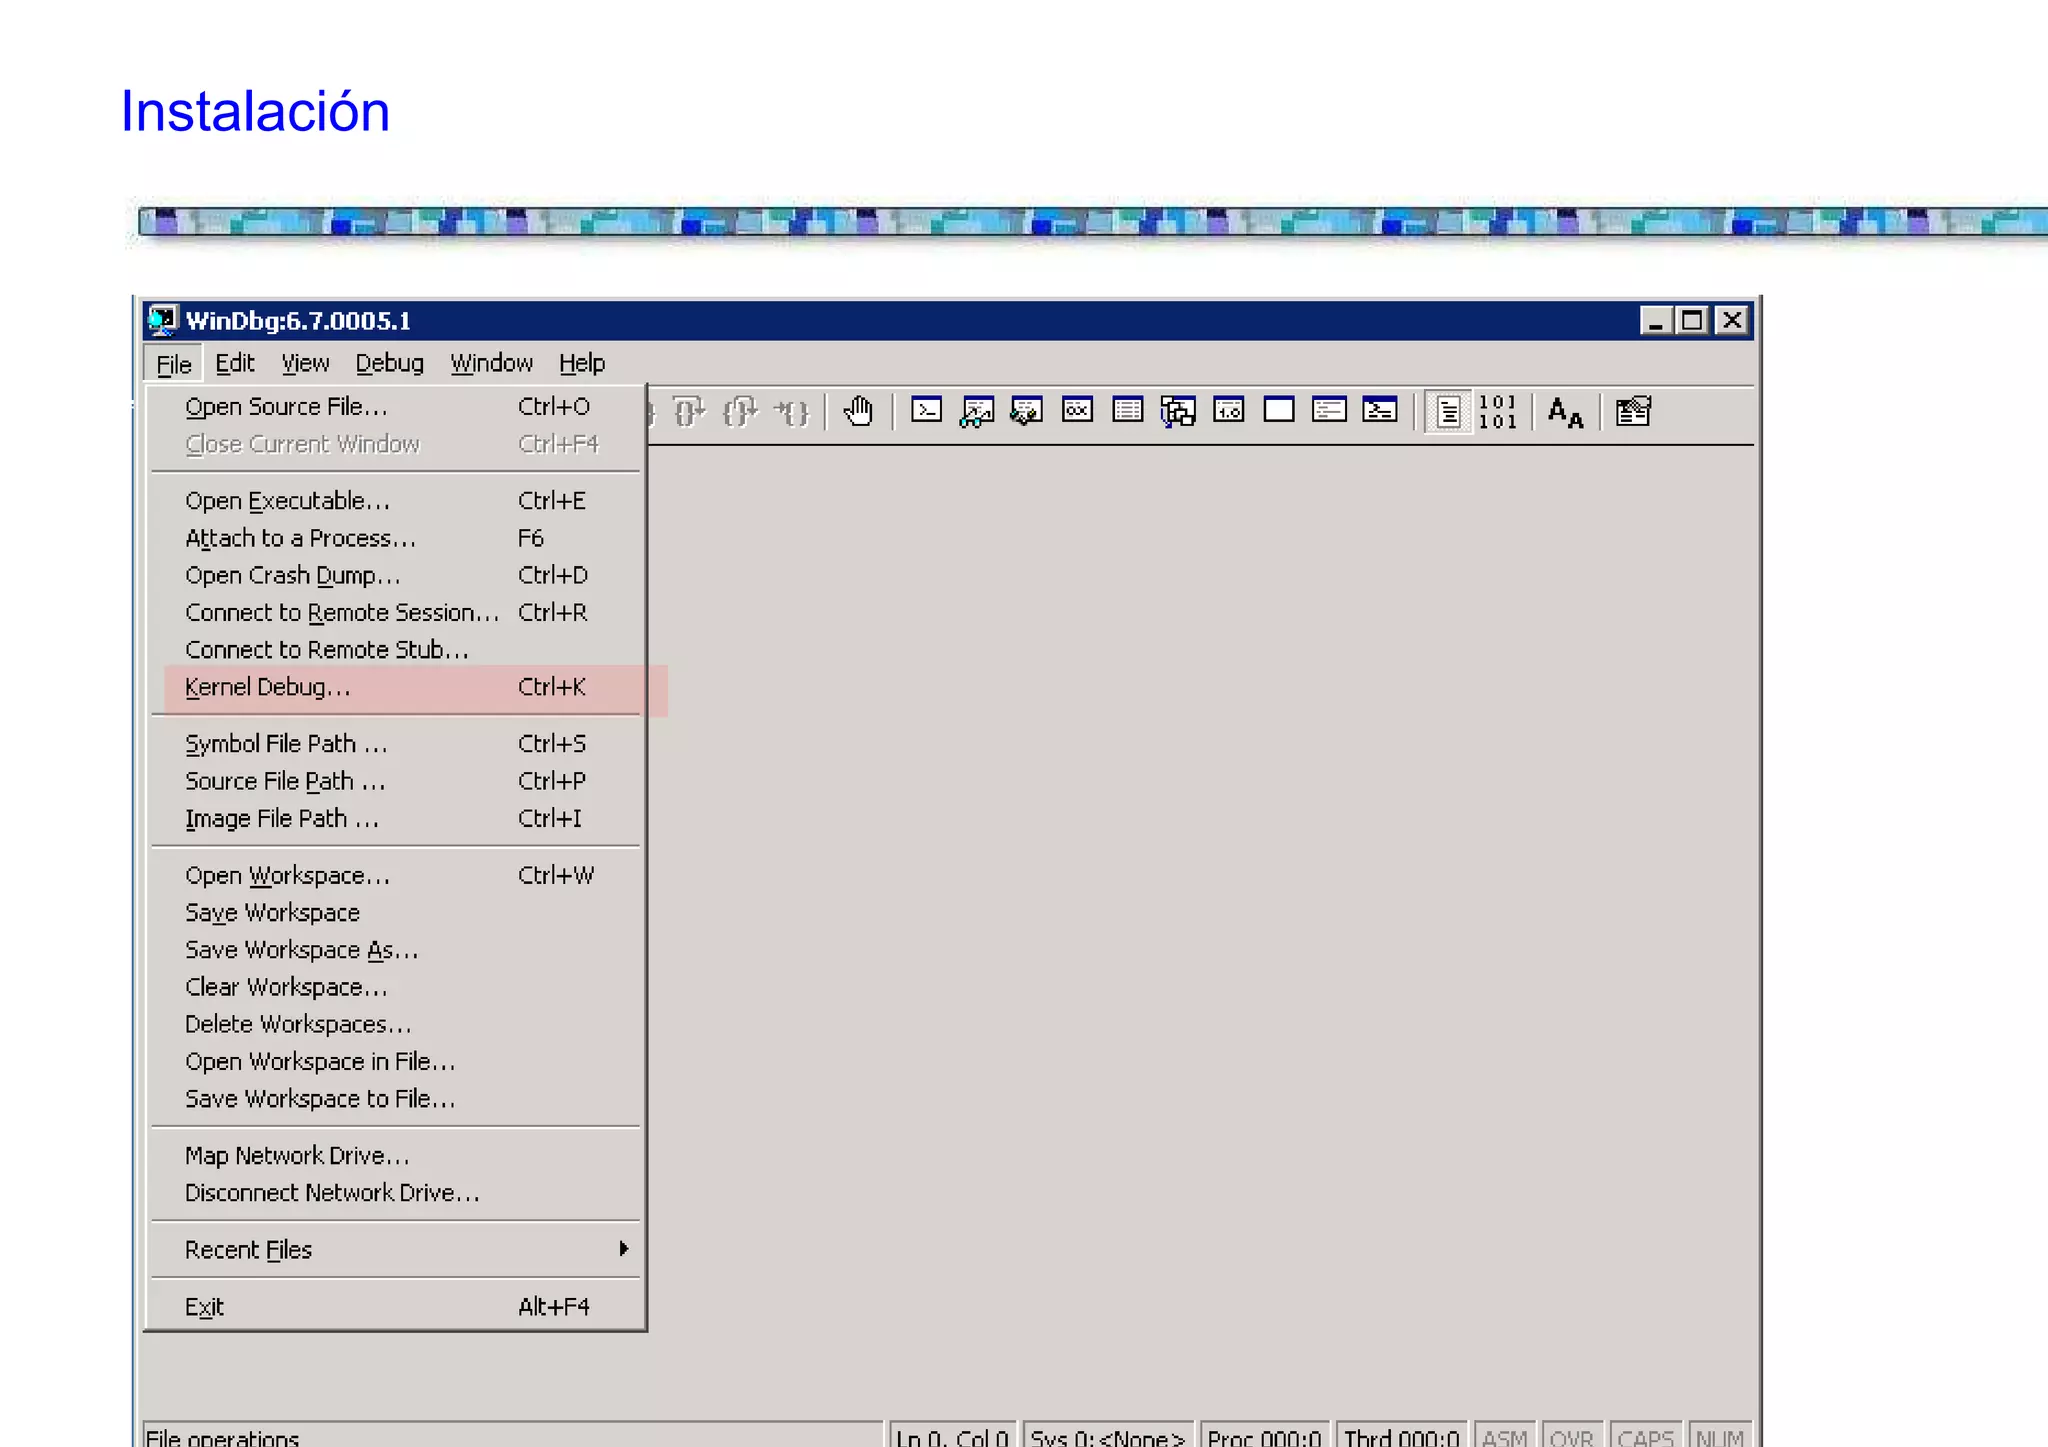Screen dimensions: 2048x1447
Task: Open the Command window toolbar icon
Action: (926, 411)
